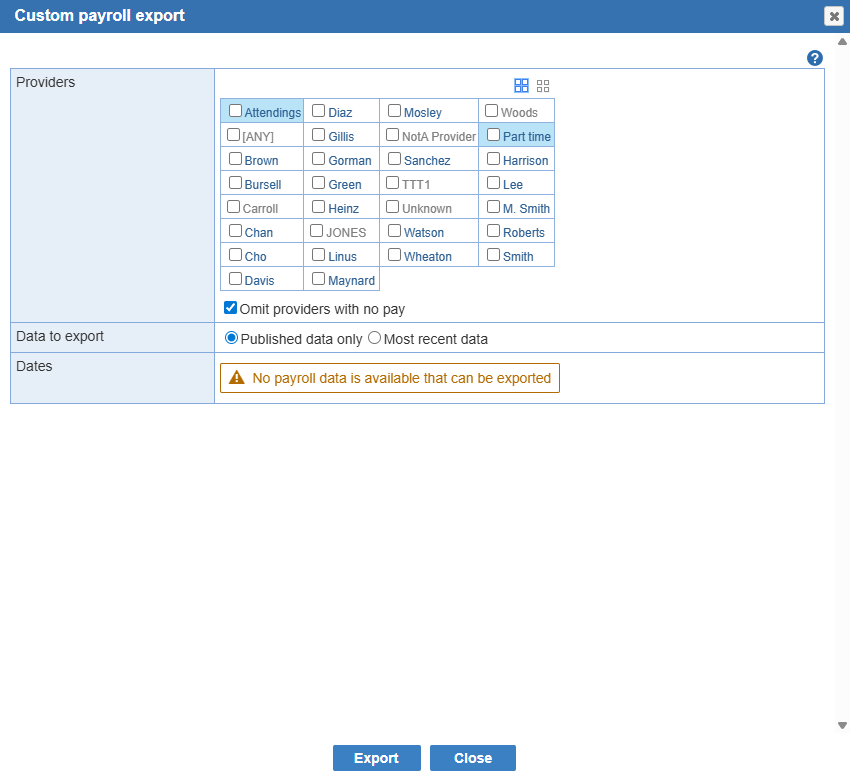Click the Close button
850x779 pixels.
[x=473, y=758]
